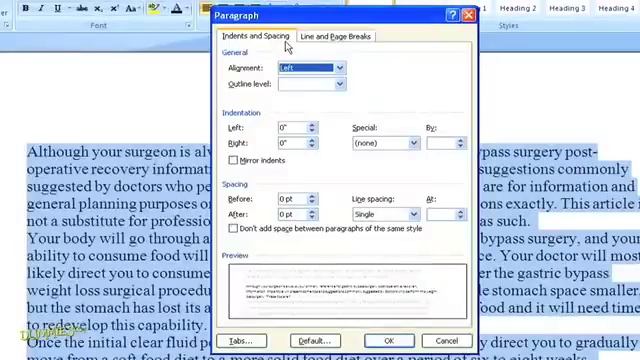Adjust After spacing spinner

[x=312, y=215]
